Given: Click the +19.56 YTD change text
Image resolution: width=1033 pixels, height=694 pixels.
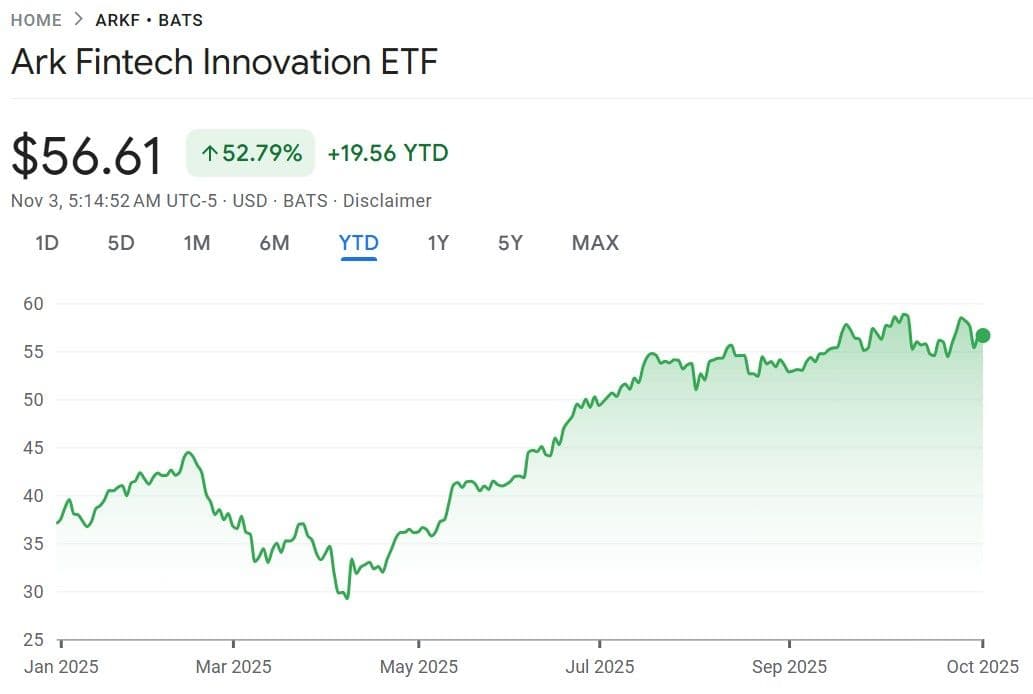Looking at the screenshot, I should coord(388,153).
